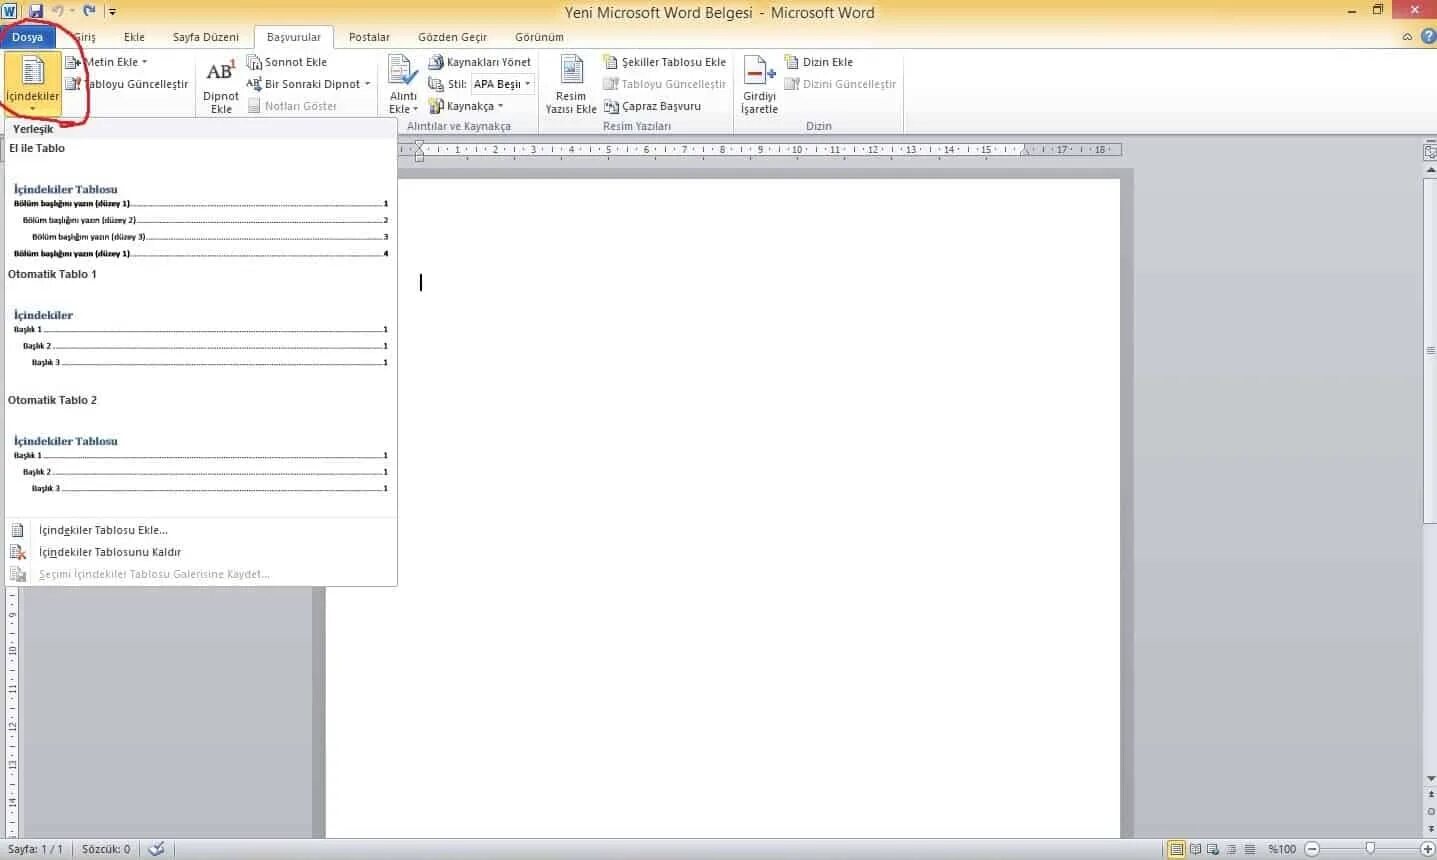Screen dimensions: 1437x860
Task: Click the Word application icon in title bar
Action: 10,11
